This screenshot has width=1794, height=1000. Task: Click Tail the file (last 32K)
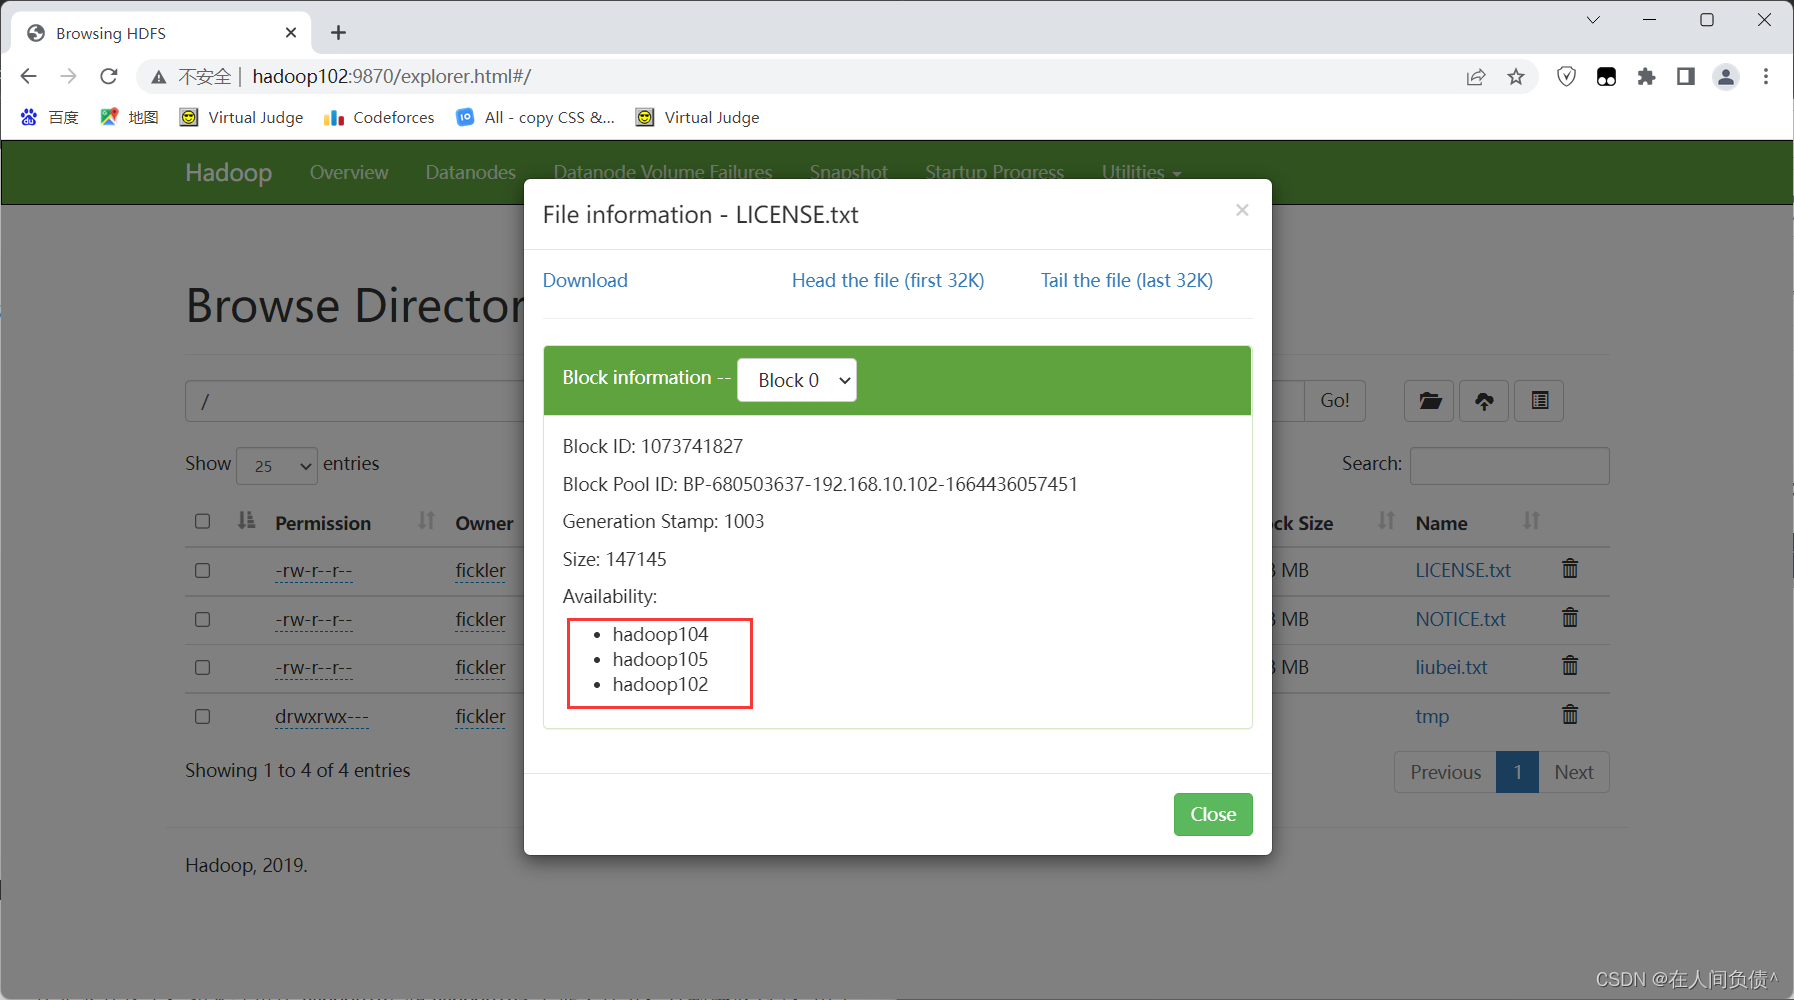pyautogui.click(x=1127, y=280)
